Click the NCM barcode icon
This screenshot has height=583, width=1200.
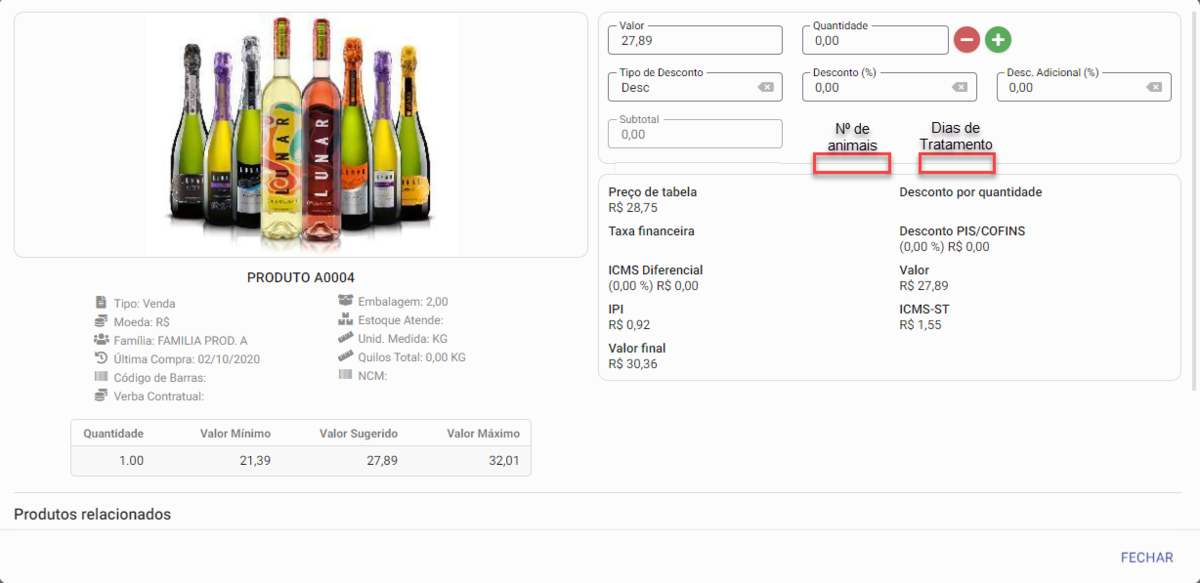point(345,376)
